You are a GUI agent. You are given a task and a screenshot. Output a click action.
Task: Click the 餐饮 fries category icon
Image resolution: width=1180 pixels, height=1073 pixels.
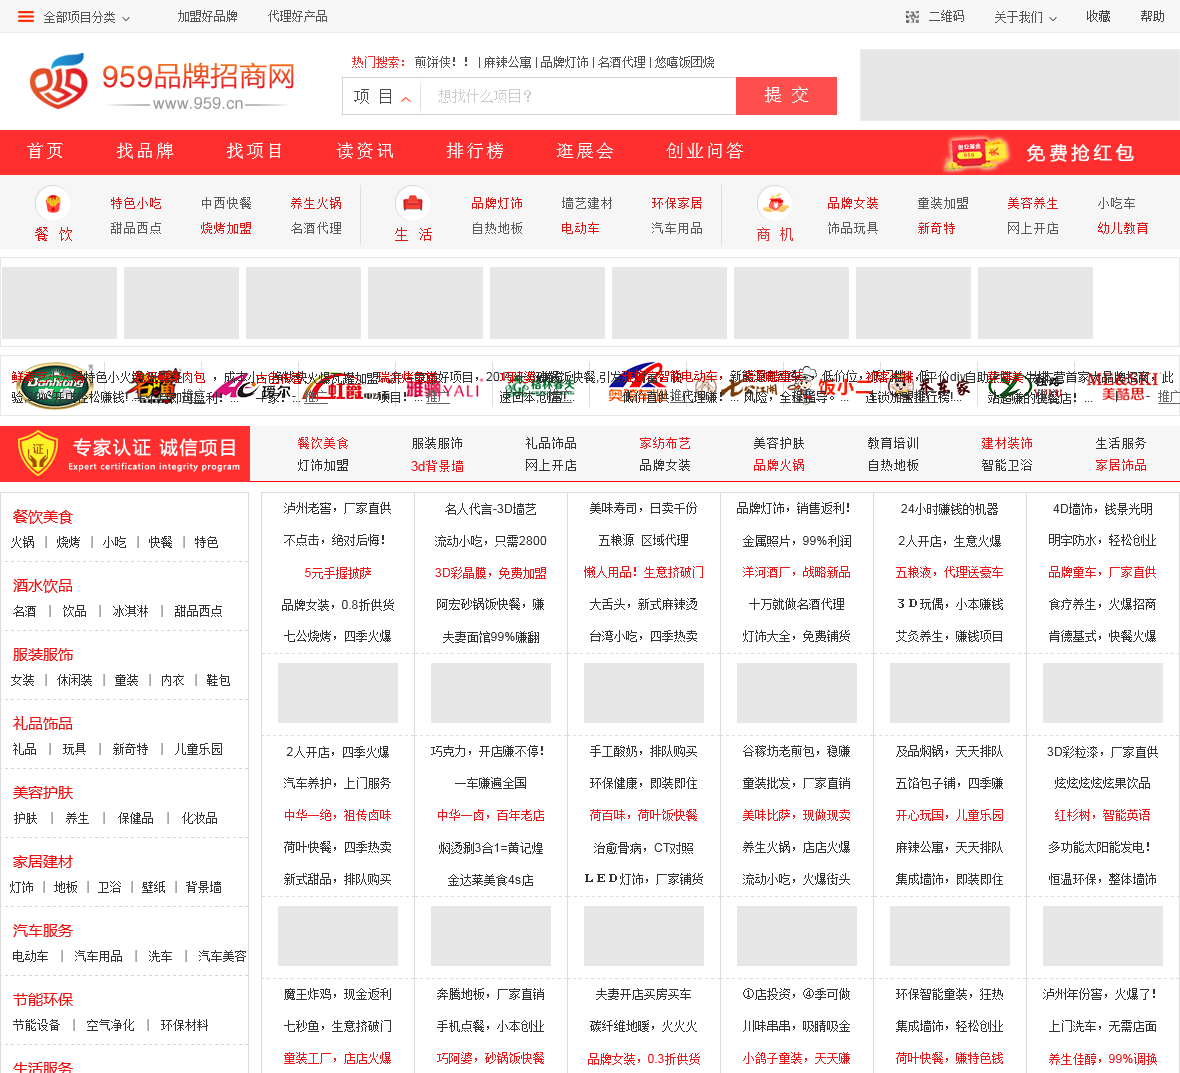coord(53,202)
